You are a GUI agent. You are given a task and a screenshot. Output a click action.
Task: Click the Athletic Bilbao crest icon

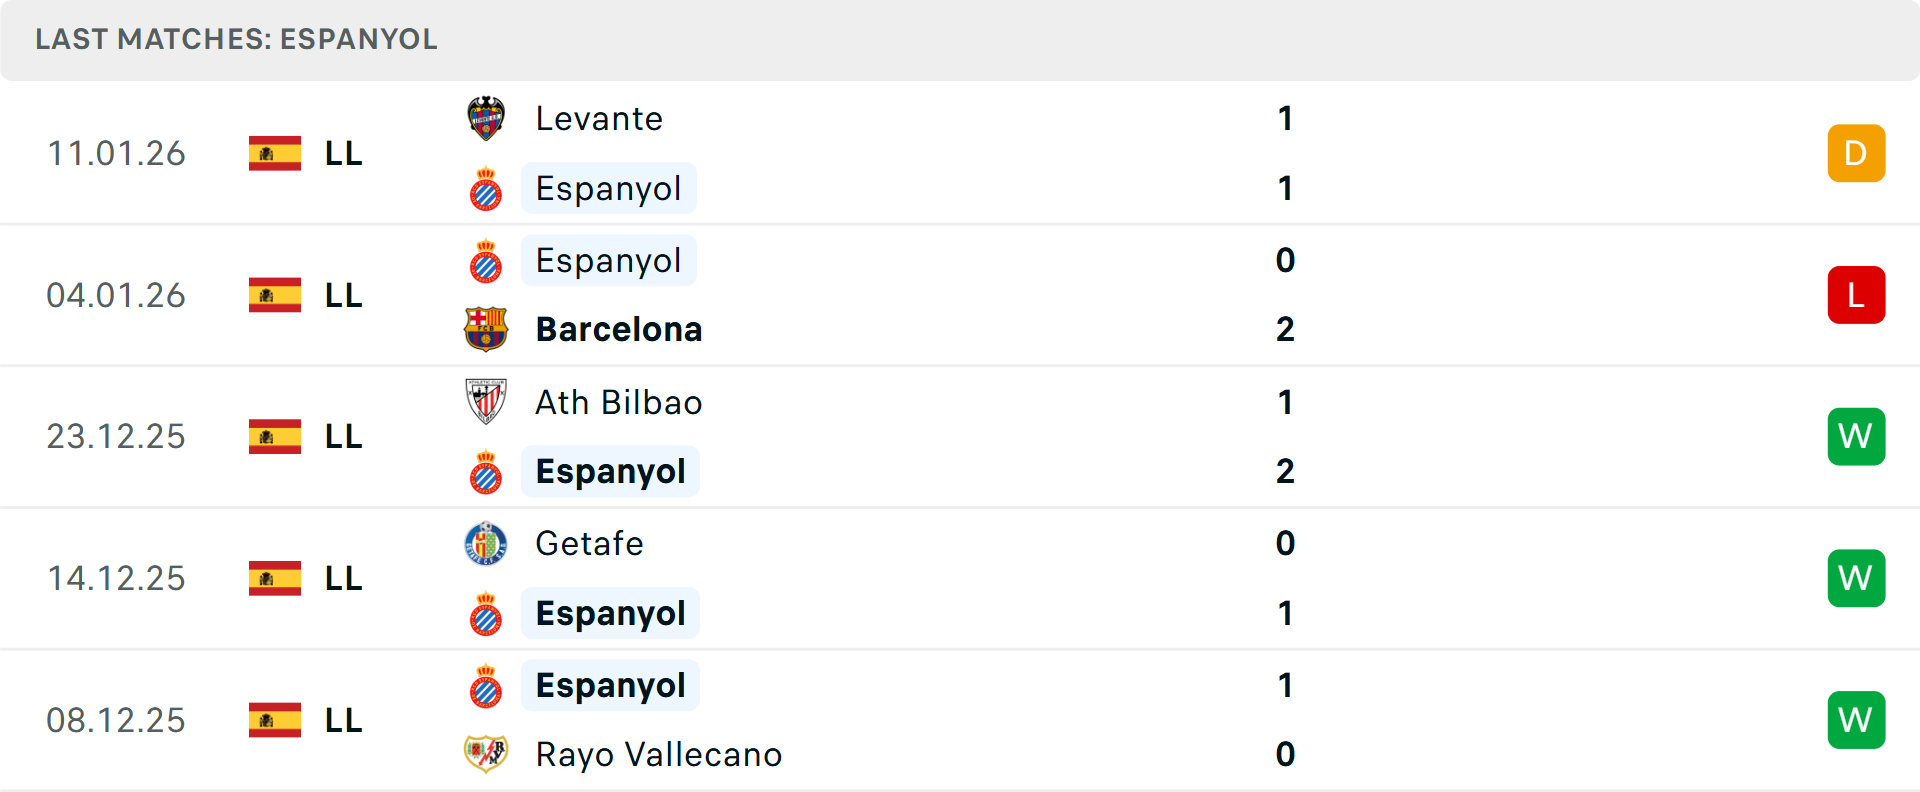click(x=486, y=402)
